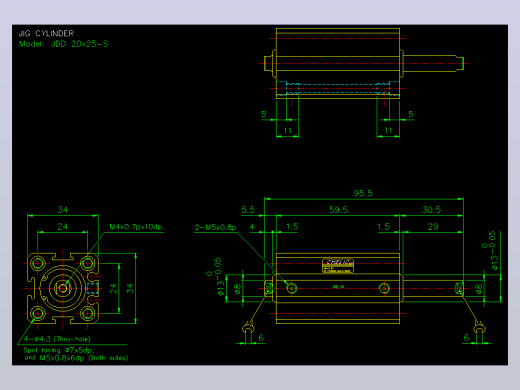
Task: Click the CHELIC nameplate on the cylinder body
Action: [338, 266]
